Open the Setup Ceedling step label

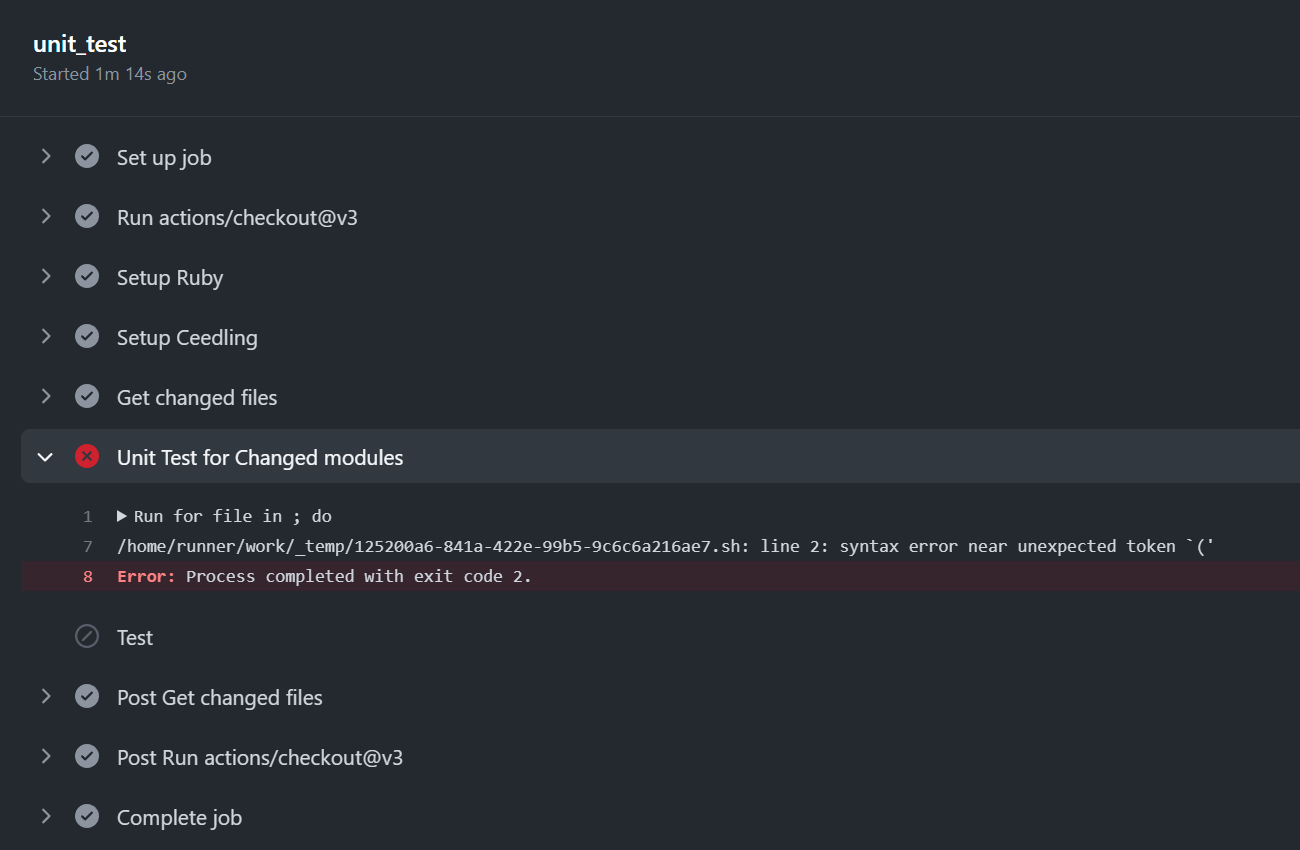187,338
